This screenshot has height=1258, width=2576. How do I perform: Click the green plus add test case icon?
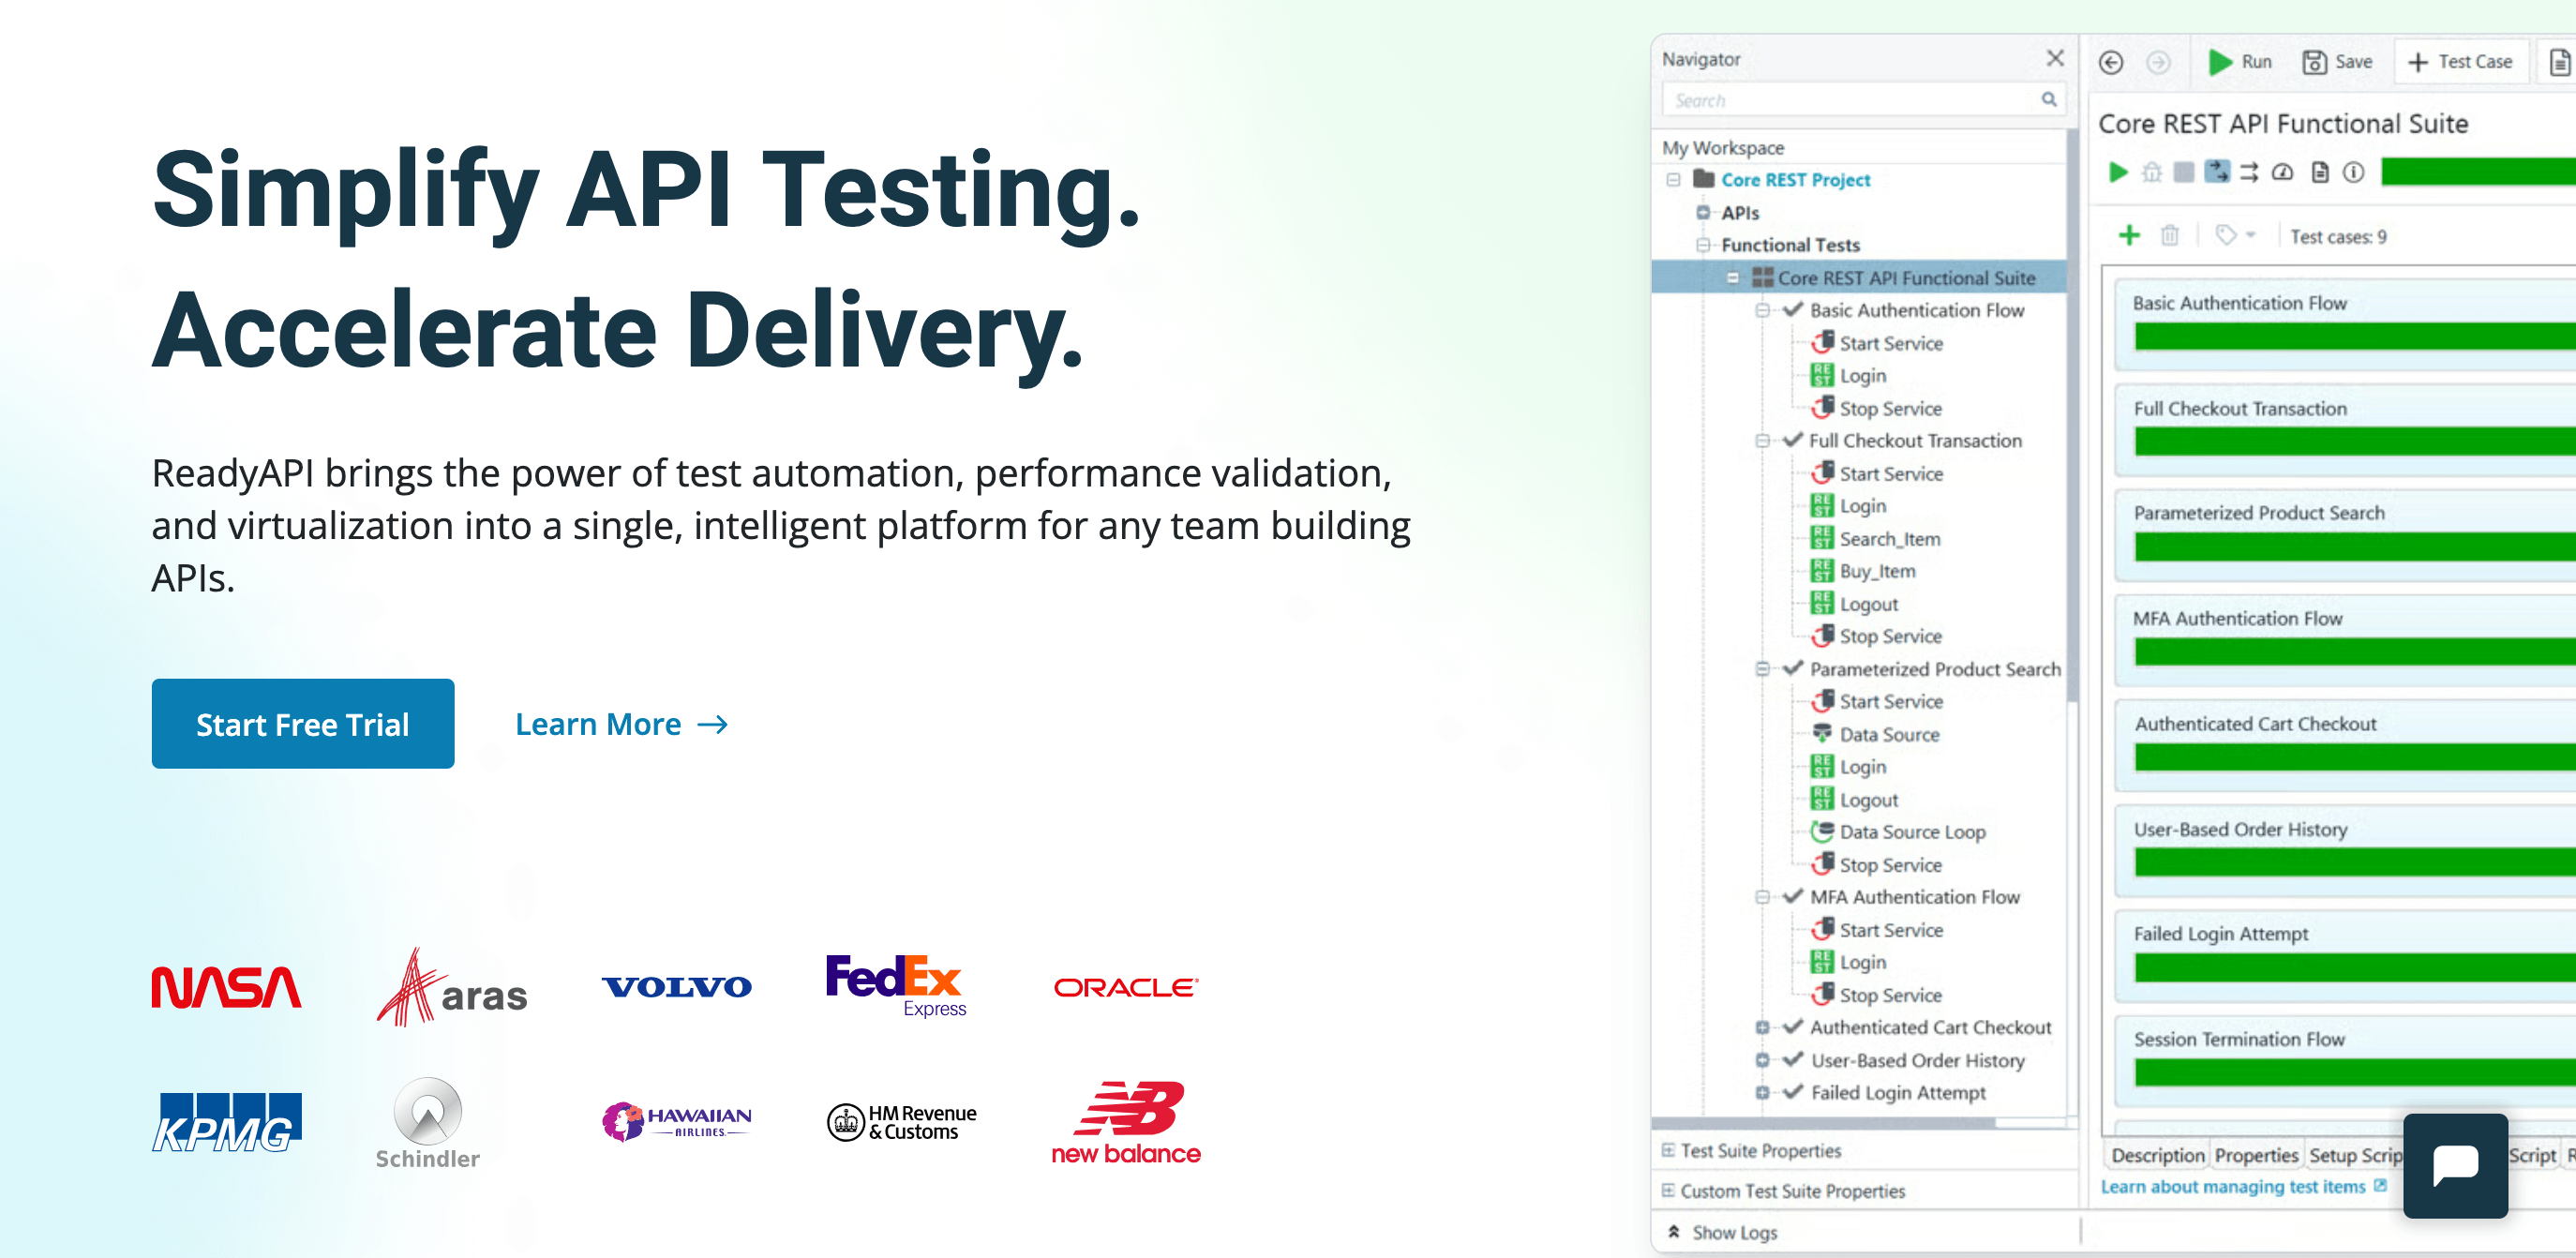[2129, 235]
